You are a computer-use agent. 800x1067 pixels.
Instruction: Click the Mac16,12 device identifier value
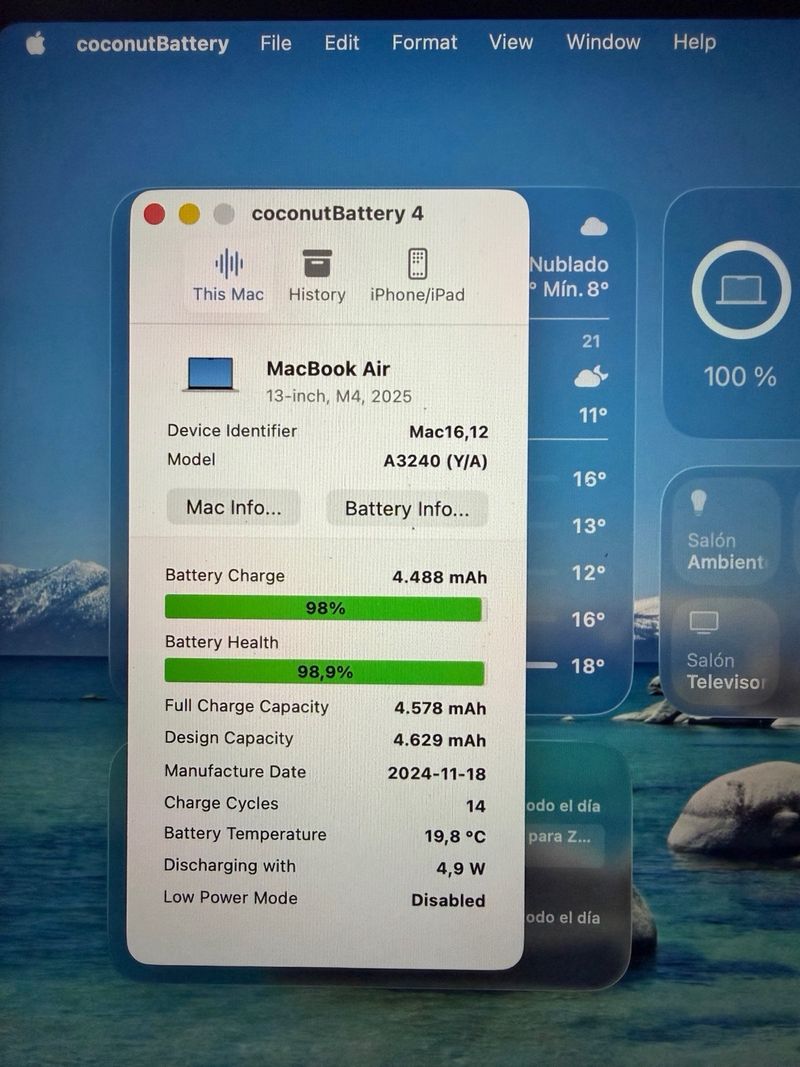(449, 432)
